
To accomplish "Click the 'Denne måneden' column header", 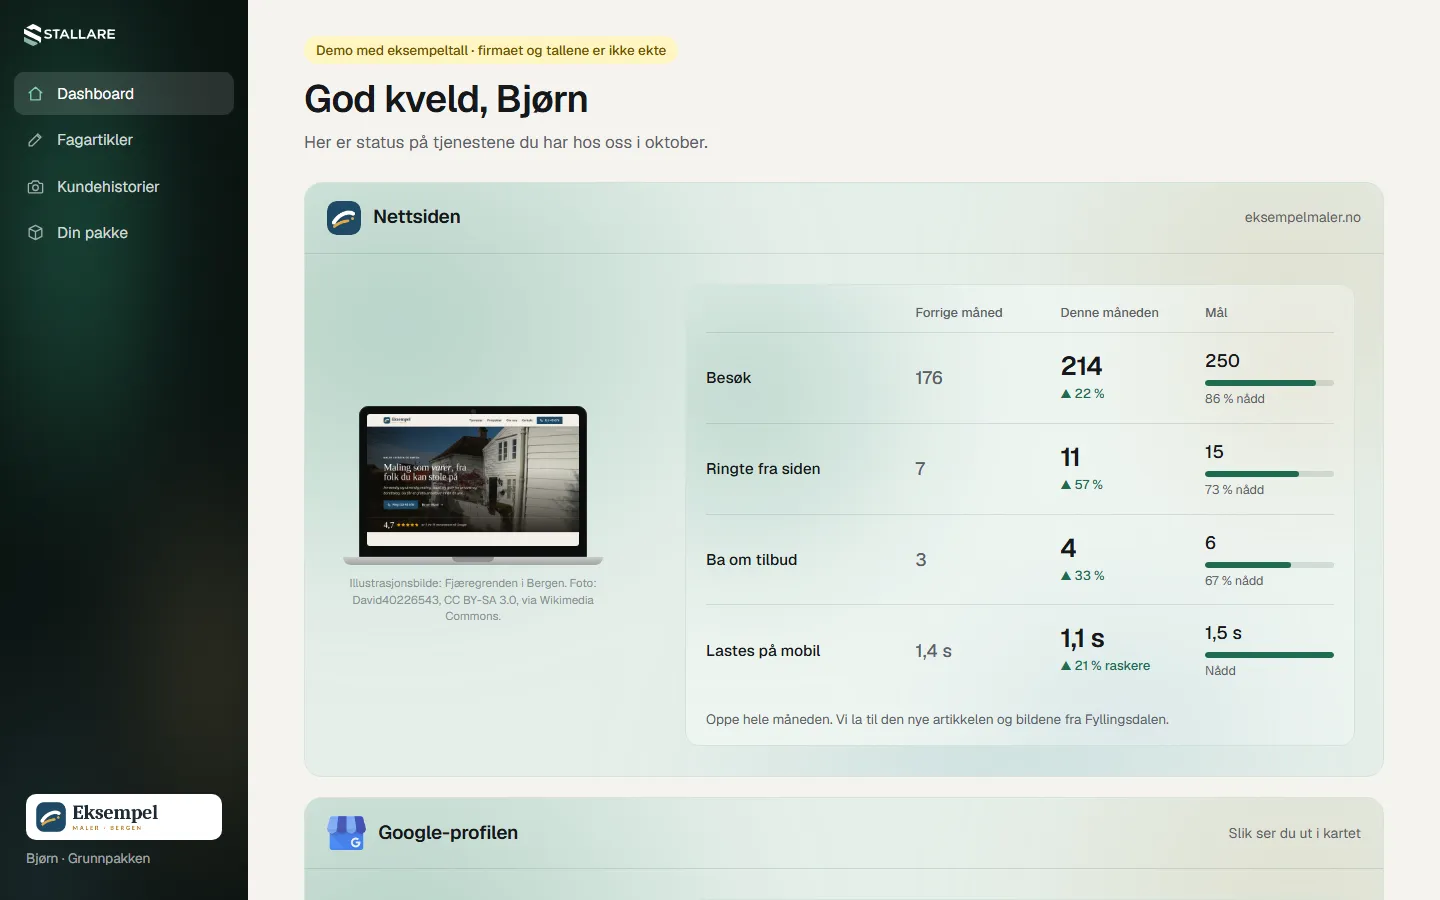I will [1109, 313].
